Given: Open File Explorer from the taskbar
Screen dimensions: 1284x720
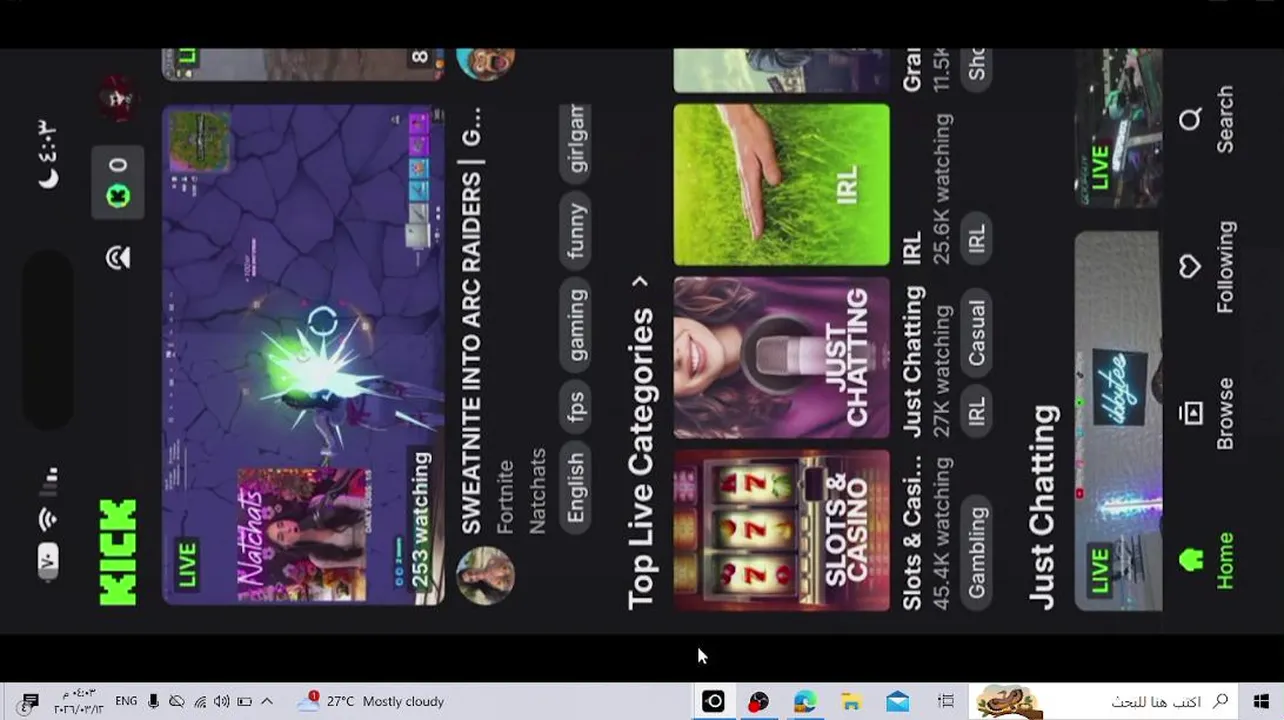Looking at the screenshot, I should click(851, 701).
